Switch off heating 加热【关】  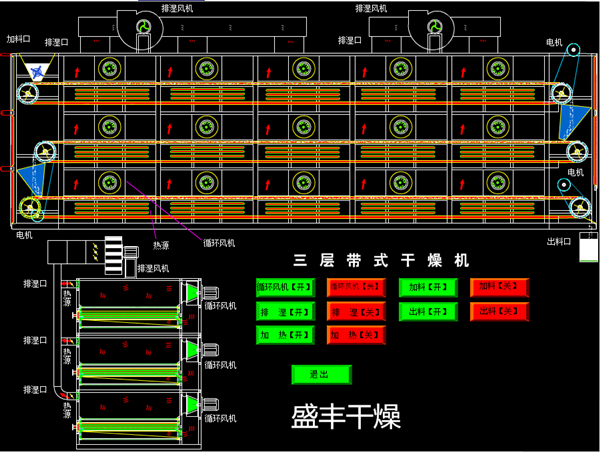click(x=355, y=336)
